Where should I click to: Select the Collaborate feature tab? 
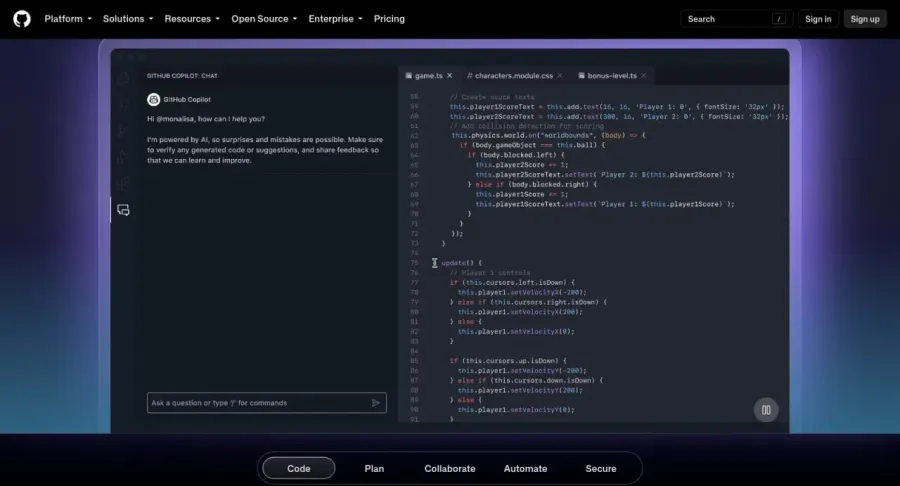[x=449, y=468]
